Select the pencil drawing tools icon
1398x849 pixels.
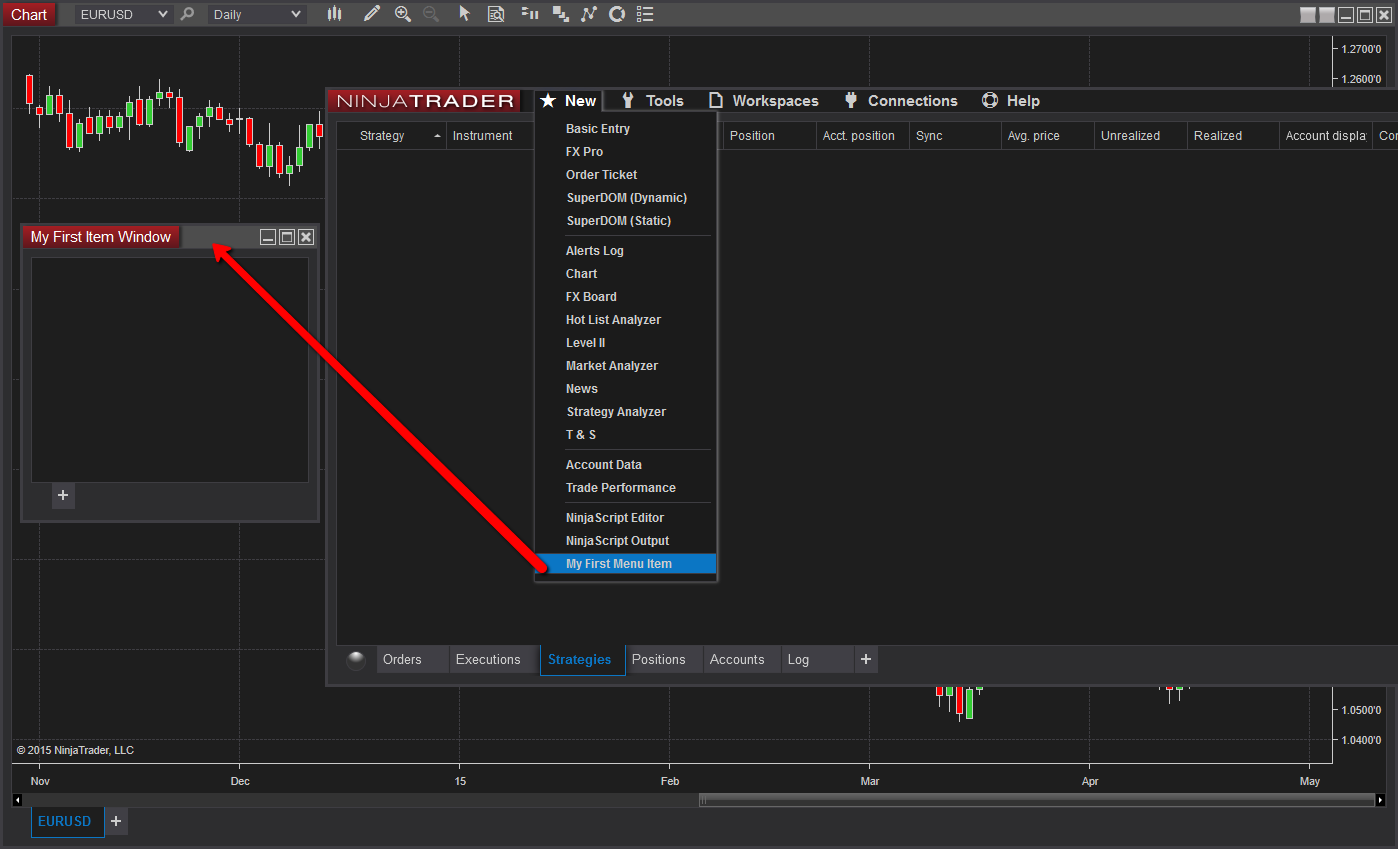pyautogui.click(x=371, y=14)
